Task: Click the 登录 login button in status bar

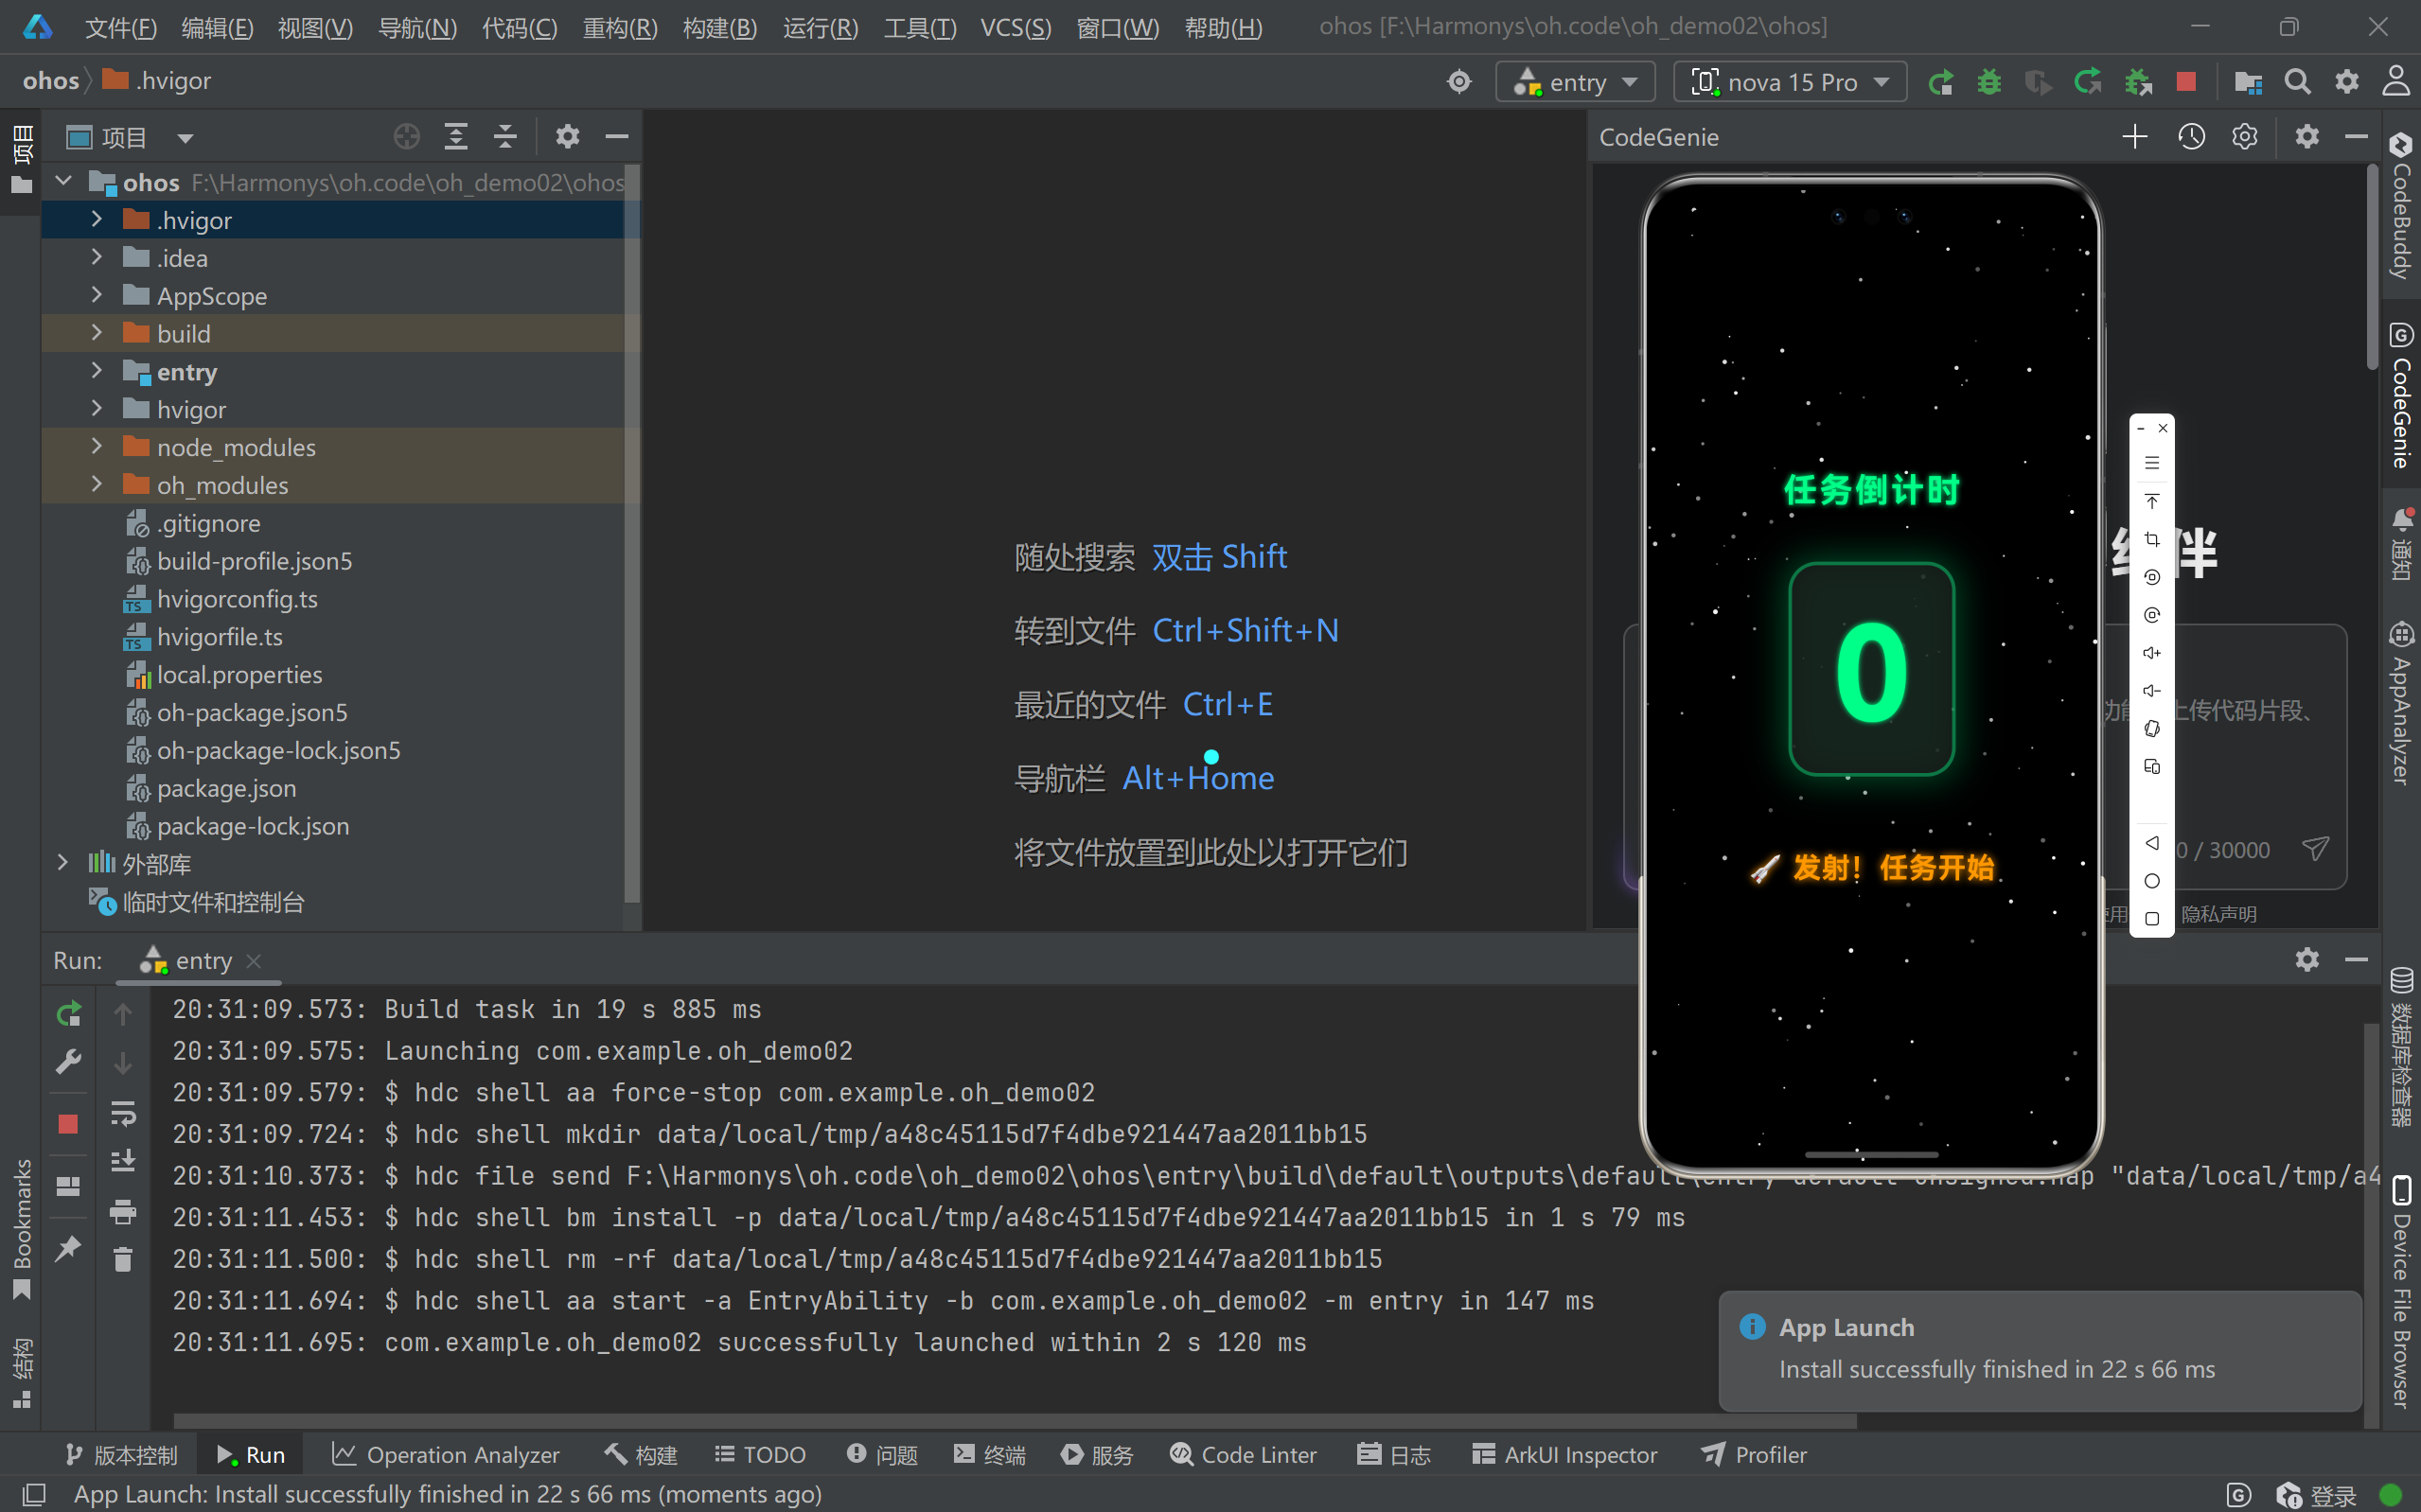Action: [2333, 1495]
